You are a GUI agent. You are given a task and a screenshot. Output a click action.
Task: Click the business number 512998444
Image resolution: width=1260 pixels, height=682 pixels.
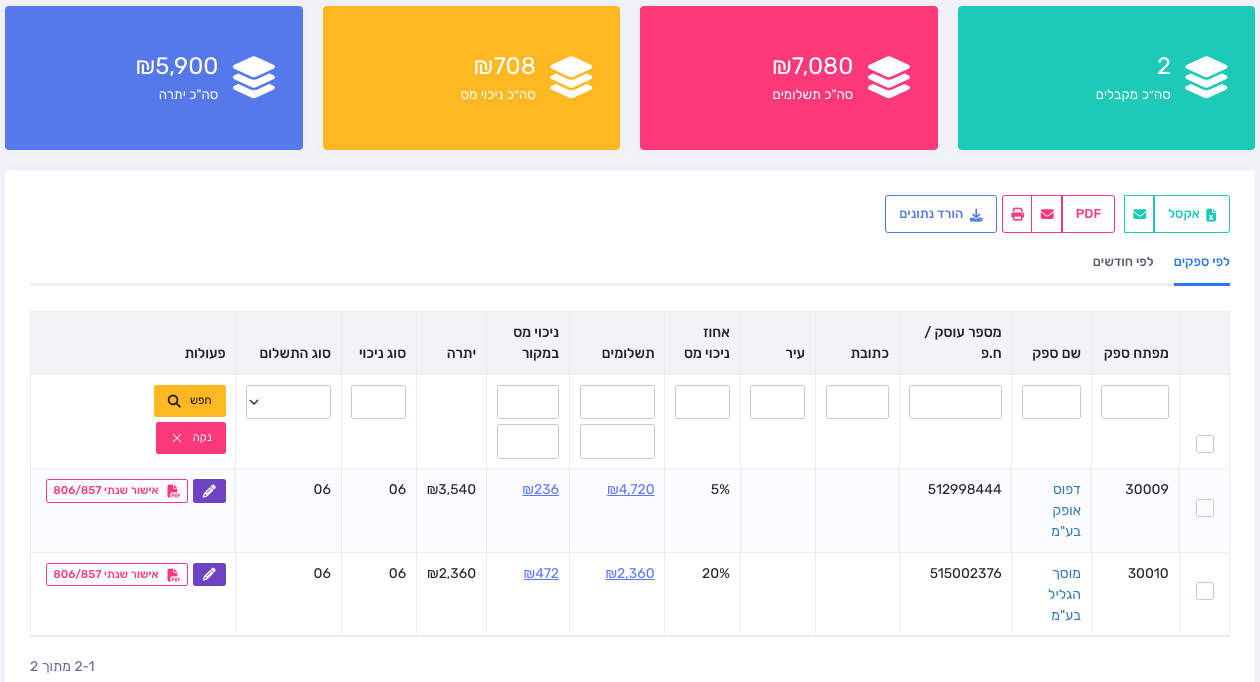point(965,490)
